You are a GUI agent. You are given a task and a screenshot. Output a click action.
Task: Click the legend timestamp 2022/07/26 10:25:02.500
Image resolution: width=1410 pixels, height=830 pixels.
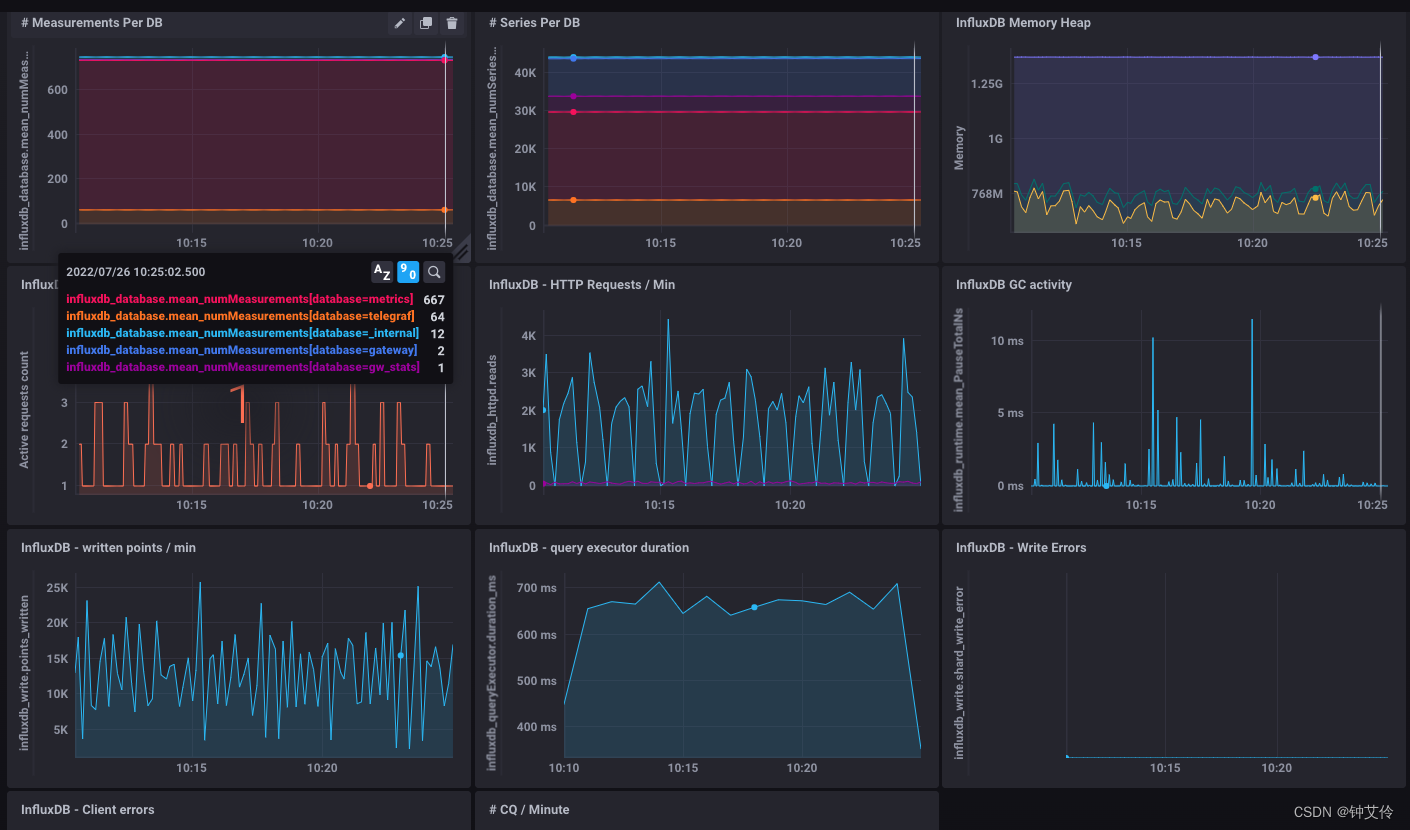pyautogui.click(x=136, y=272)
